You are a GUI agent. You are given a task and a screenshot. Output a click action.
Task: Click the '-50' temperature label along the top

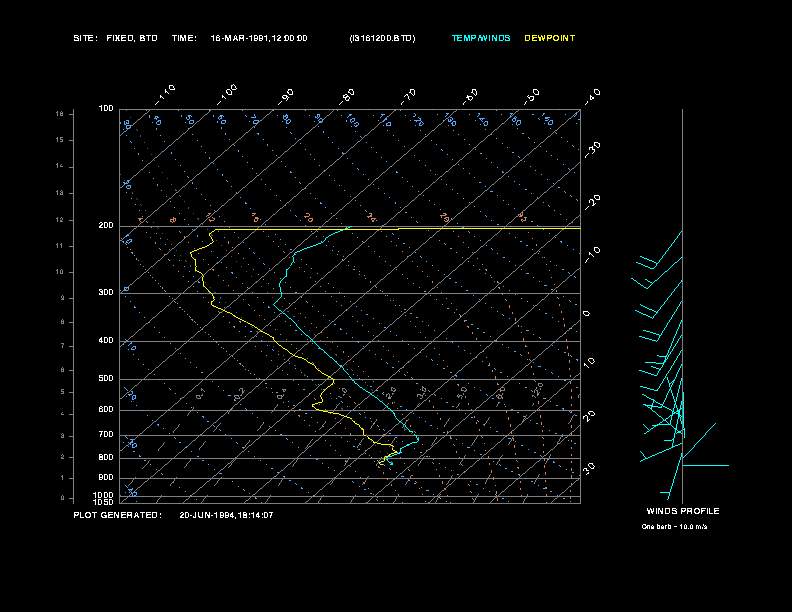(x=532, y=96)
